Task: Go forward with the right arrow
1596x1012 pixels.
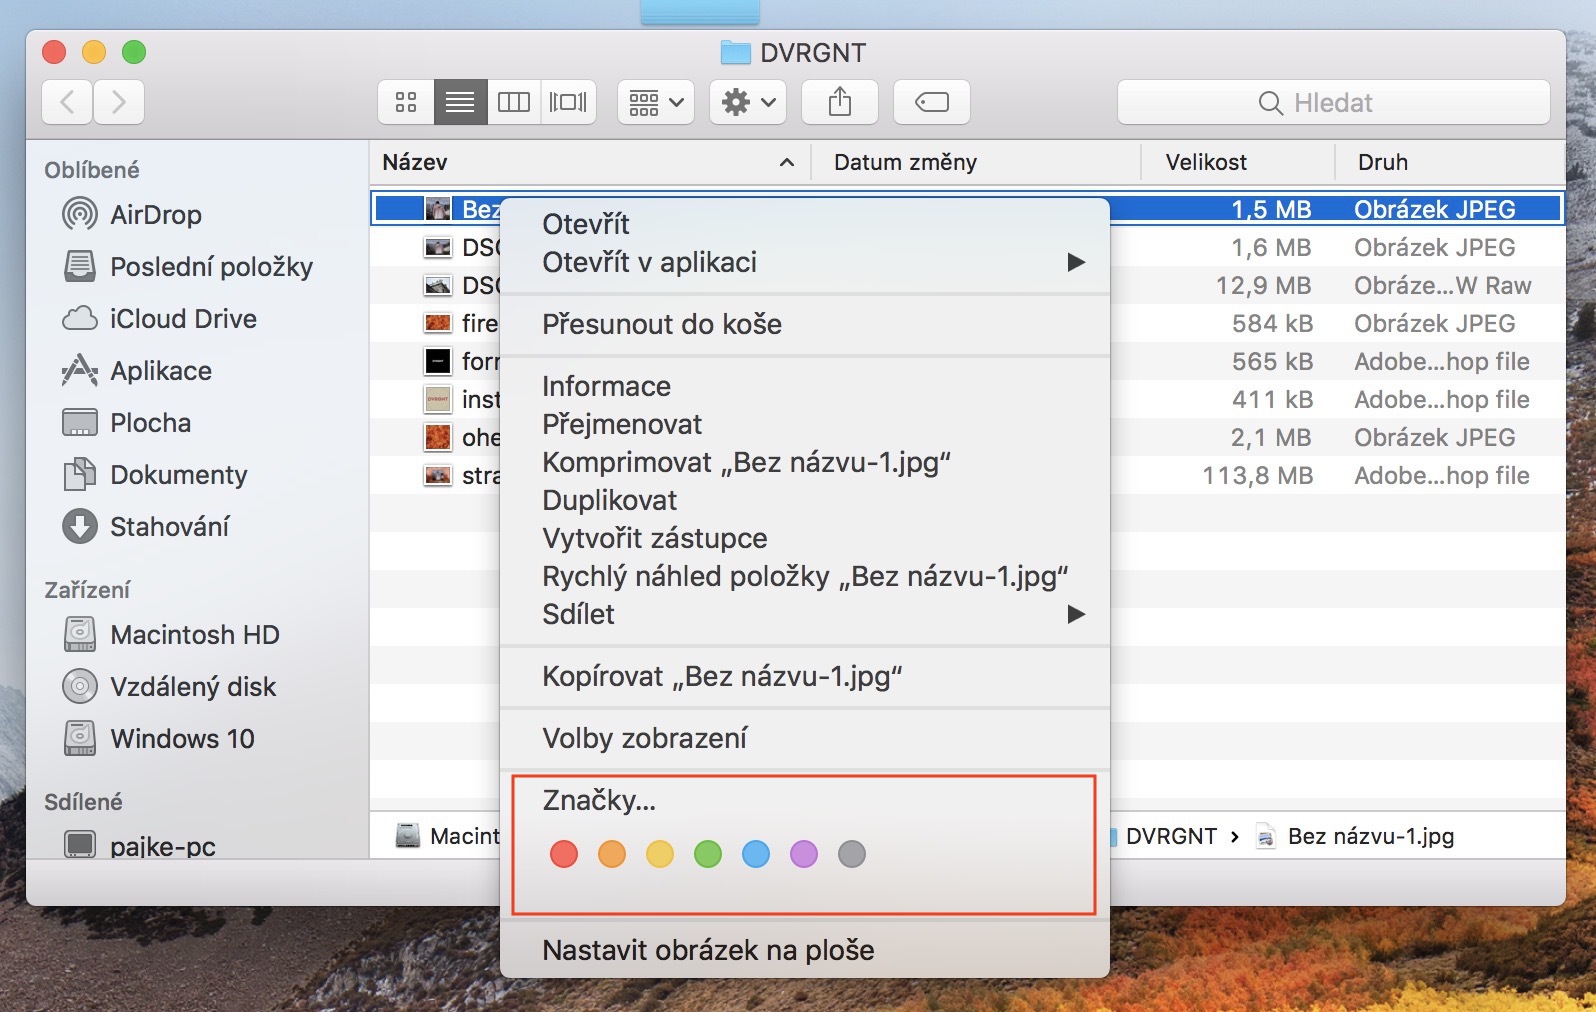Action: coord(119,102)
